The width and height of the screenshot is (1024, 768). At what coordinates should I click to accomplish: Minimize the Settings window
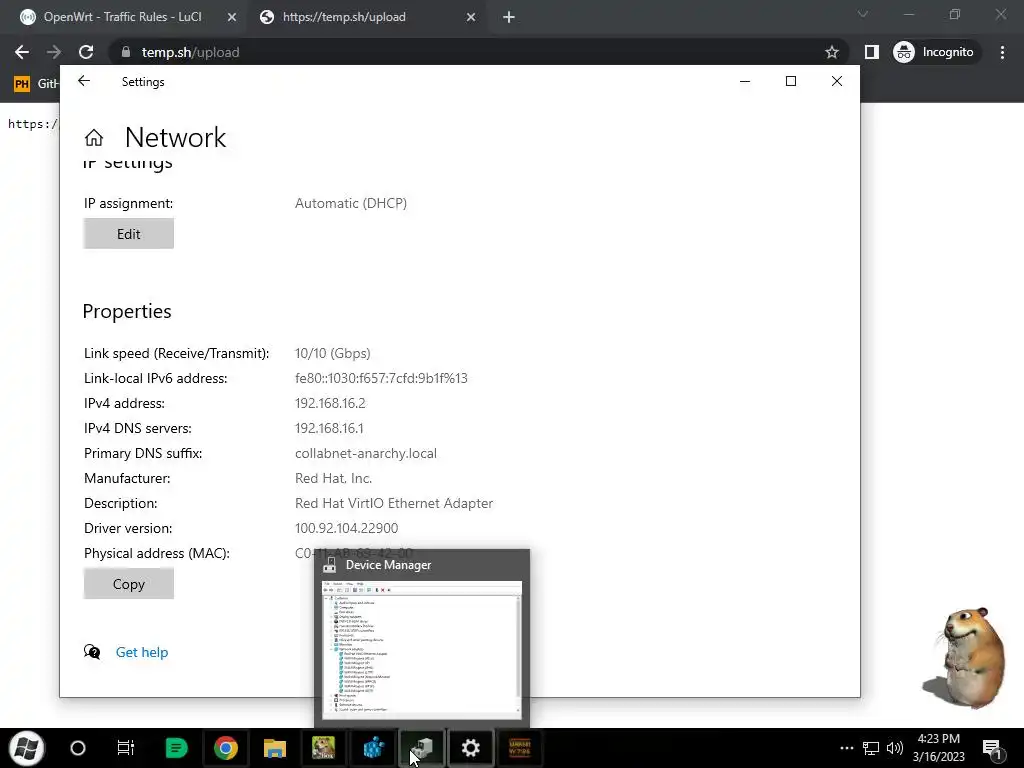point(745,81)
